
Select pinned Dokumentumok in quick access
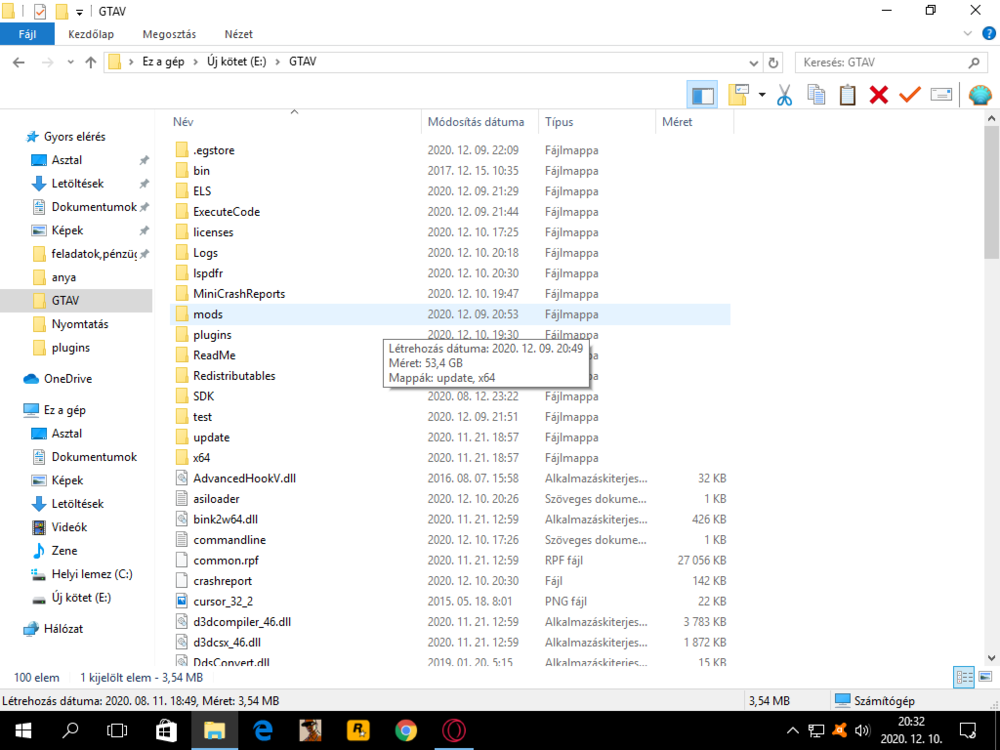point(94,207)
